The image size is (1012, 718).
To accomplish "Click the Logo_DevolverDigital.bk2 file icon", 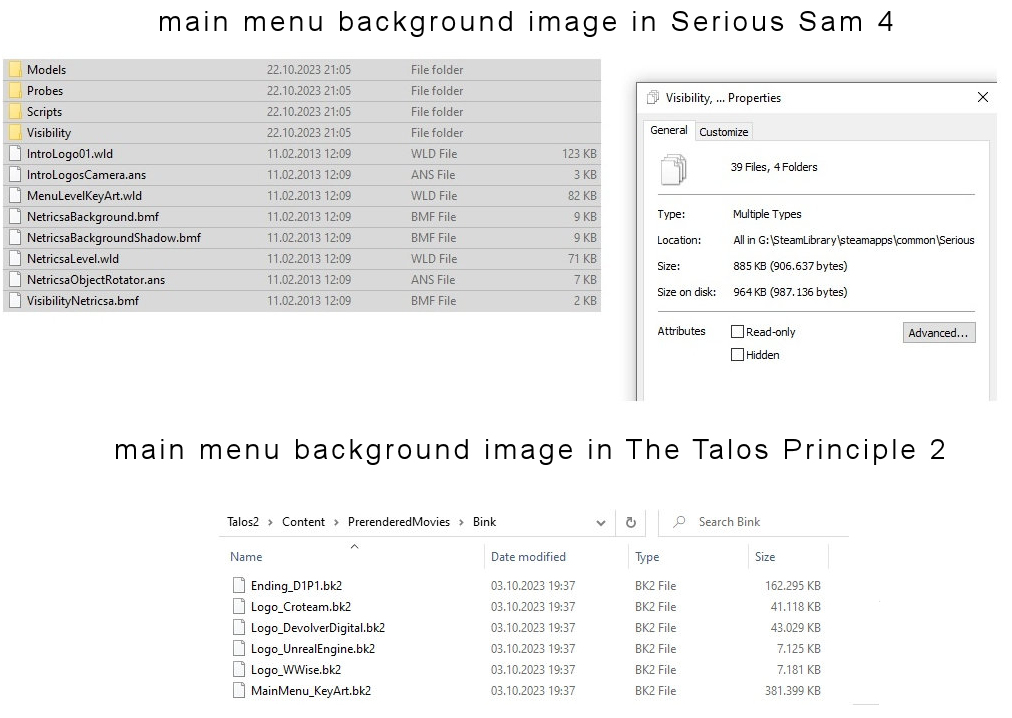I will (239, 627).
